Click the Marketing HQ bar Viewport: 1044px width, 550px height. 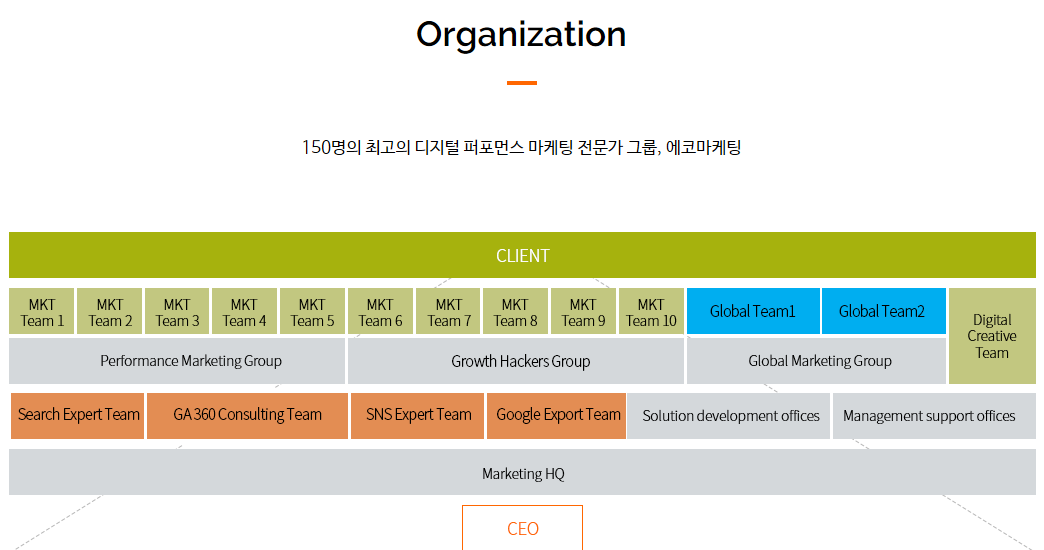522,472
